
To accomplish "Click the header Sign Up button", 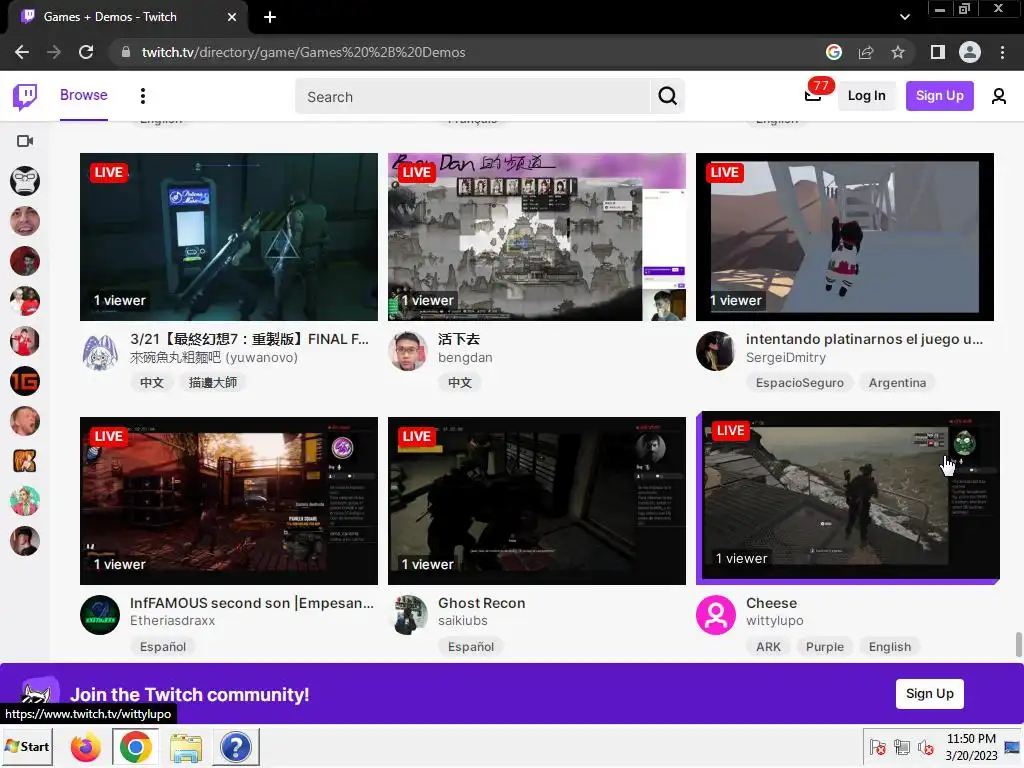I will click(939, 96).
